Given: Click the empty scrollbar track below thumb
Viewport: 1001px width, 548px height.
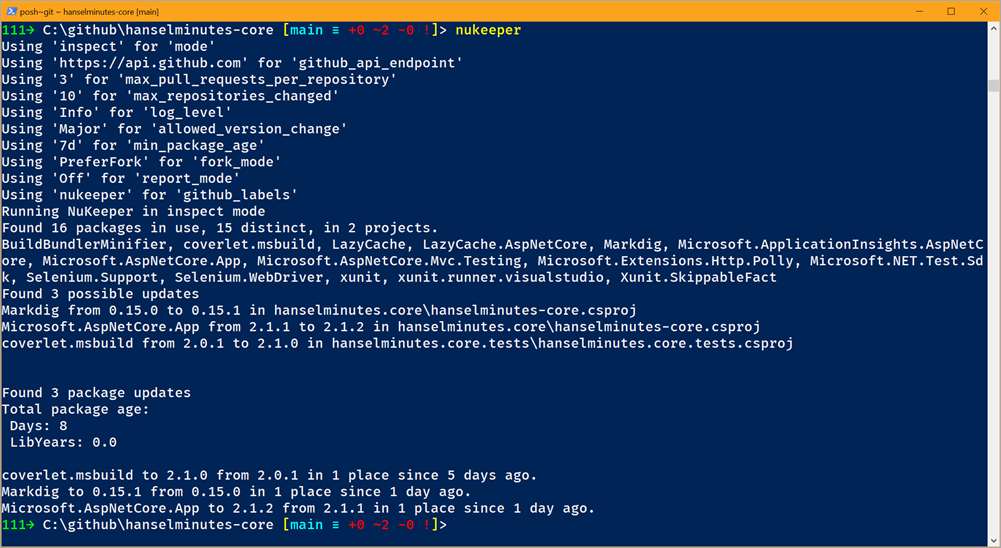Looking at the screenshot, I should coord(994,313).
